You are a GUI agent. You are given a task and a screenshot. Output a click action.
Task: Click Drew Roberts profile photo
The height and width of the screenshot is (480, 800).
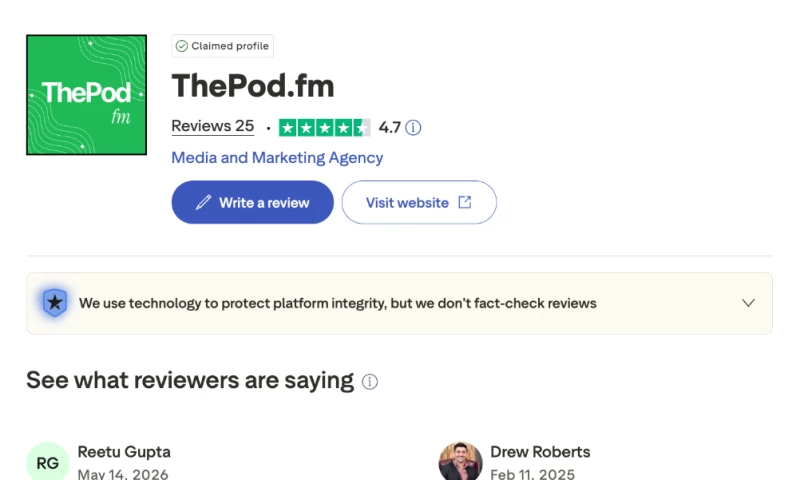pos(460,462)
